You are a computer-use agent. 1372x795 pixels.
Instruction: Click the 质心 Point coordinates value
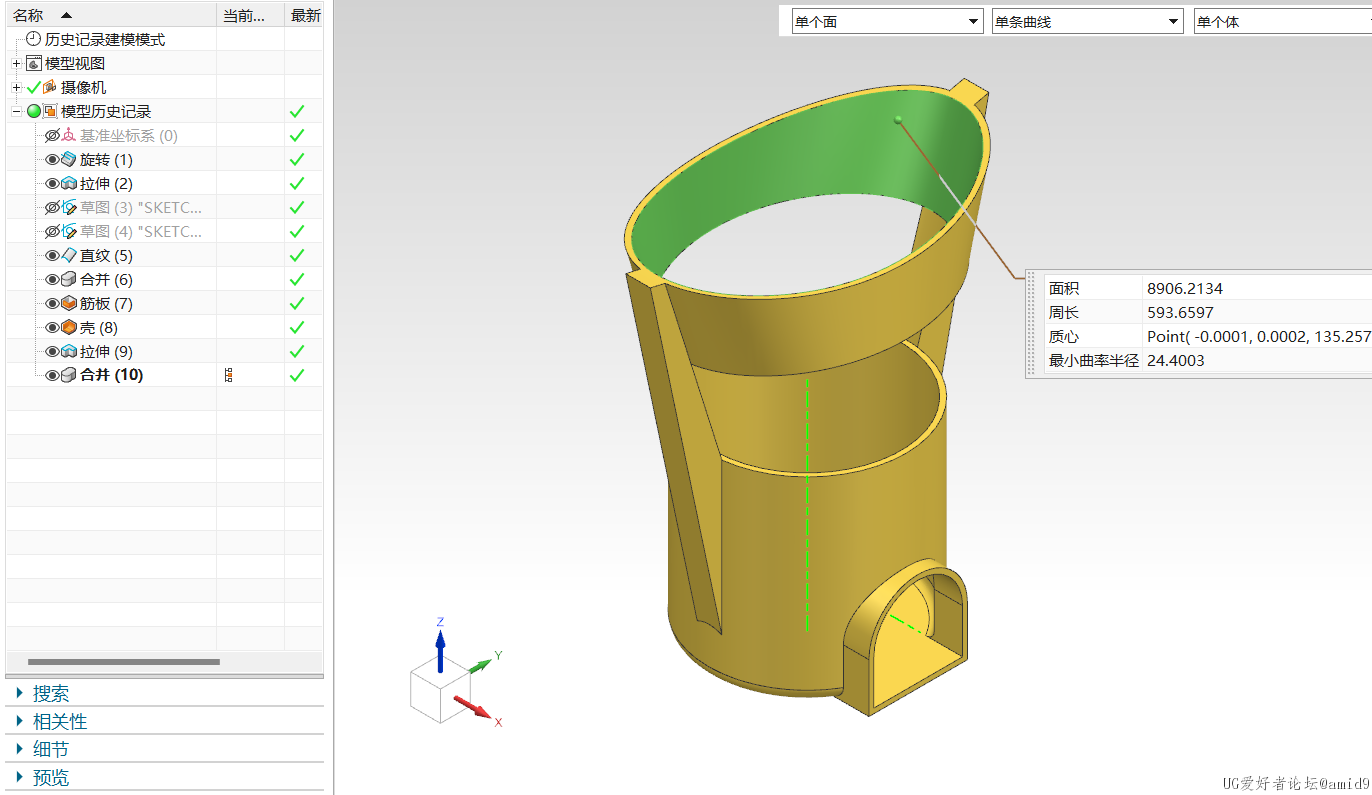tap(1259, 336)
